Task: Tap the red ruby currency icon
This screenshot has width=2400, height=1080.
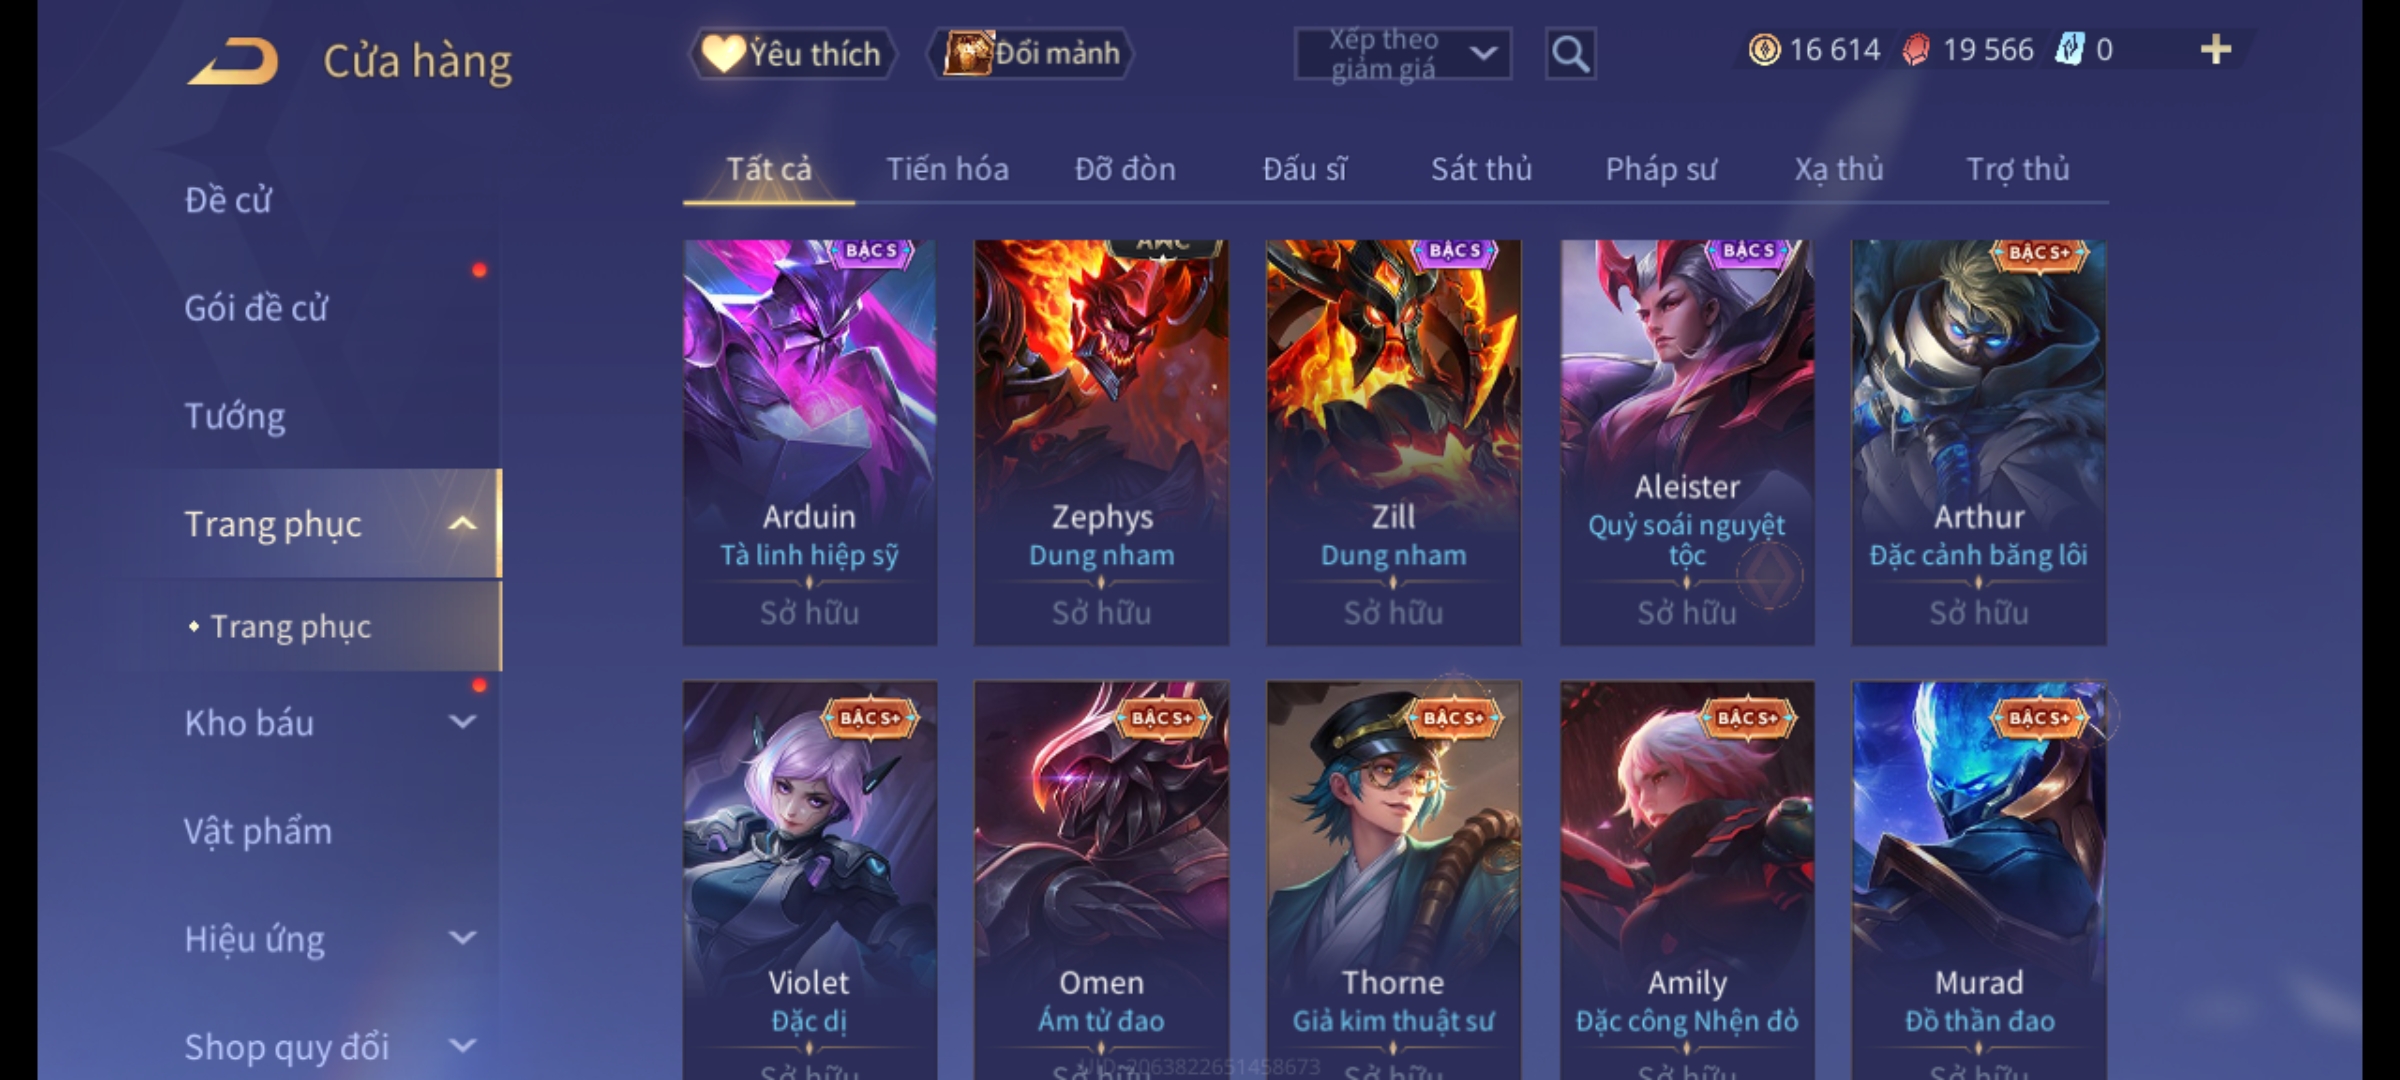Action: (x=1915, y=50)
